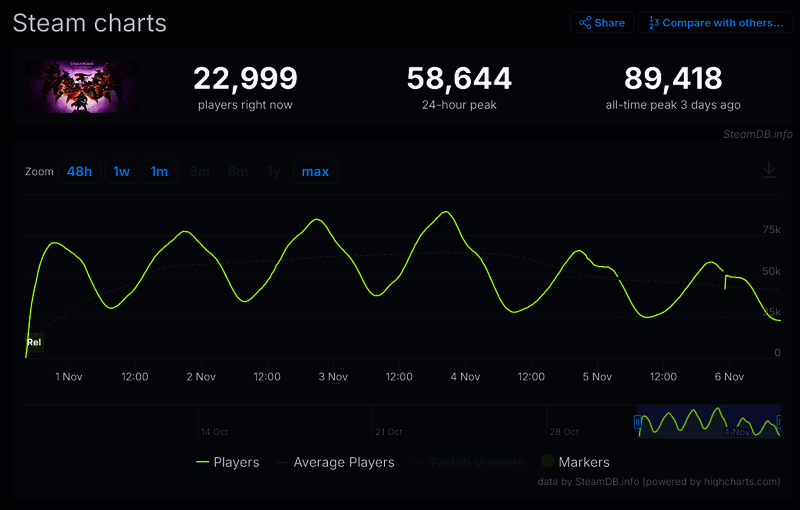The width and height of the screenshot is (800, 510).
Task: Set chart zoom to 48h
Action: pos(79,172)
